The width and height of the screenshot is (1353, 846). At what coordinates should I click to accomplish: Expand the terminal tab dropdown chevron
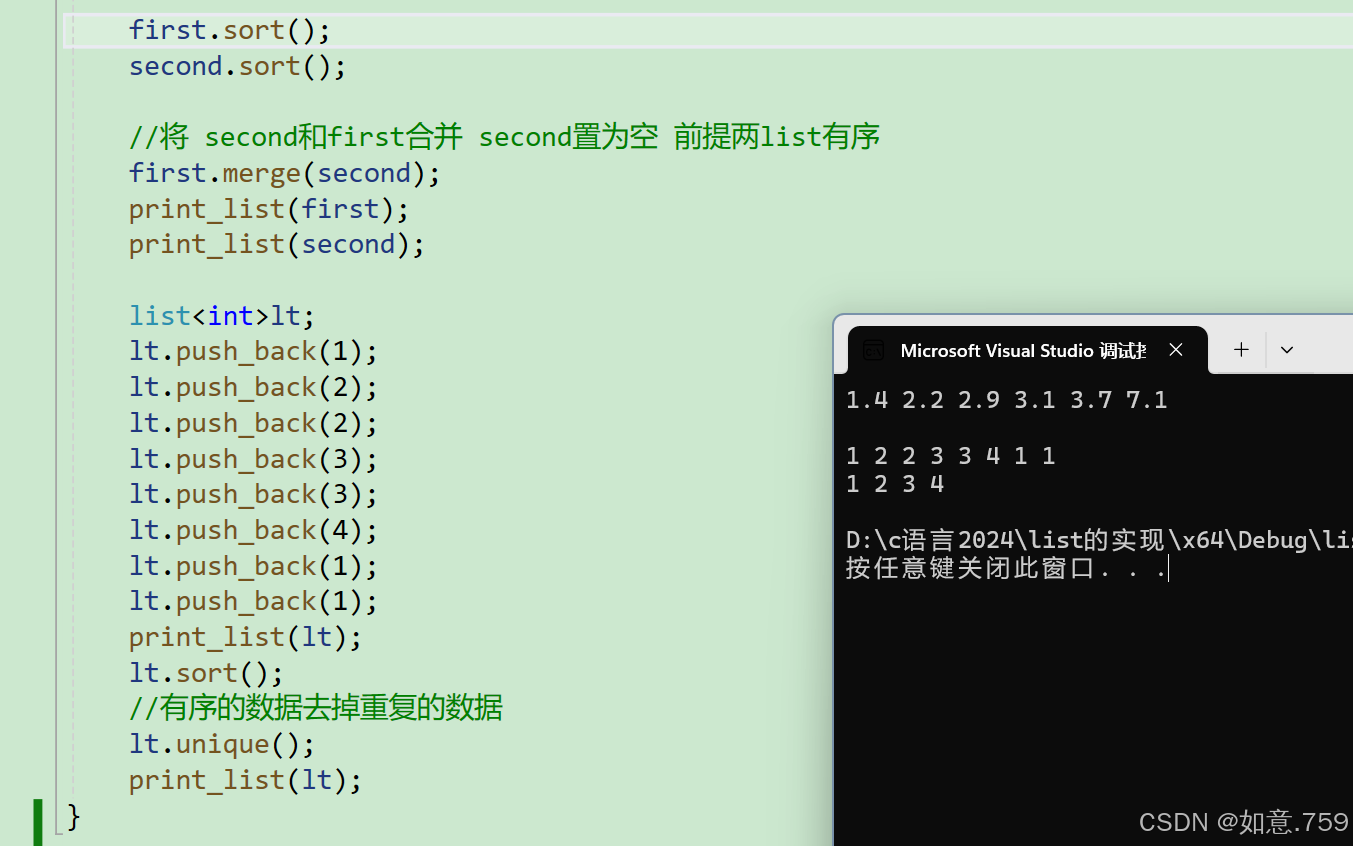click(1287, 350)
